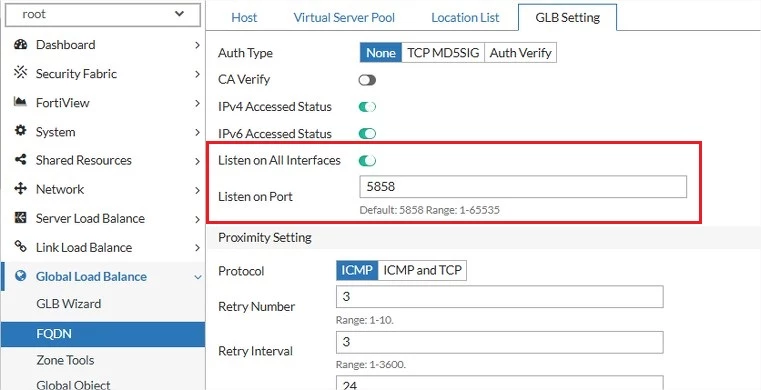The width and height of the screenshot is (761, 390).
Task: Open System menu label
Action: tap(55, 132)
